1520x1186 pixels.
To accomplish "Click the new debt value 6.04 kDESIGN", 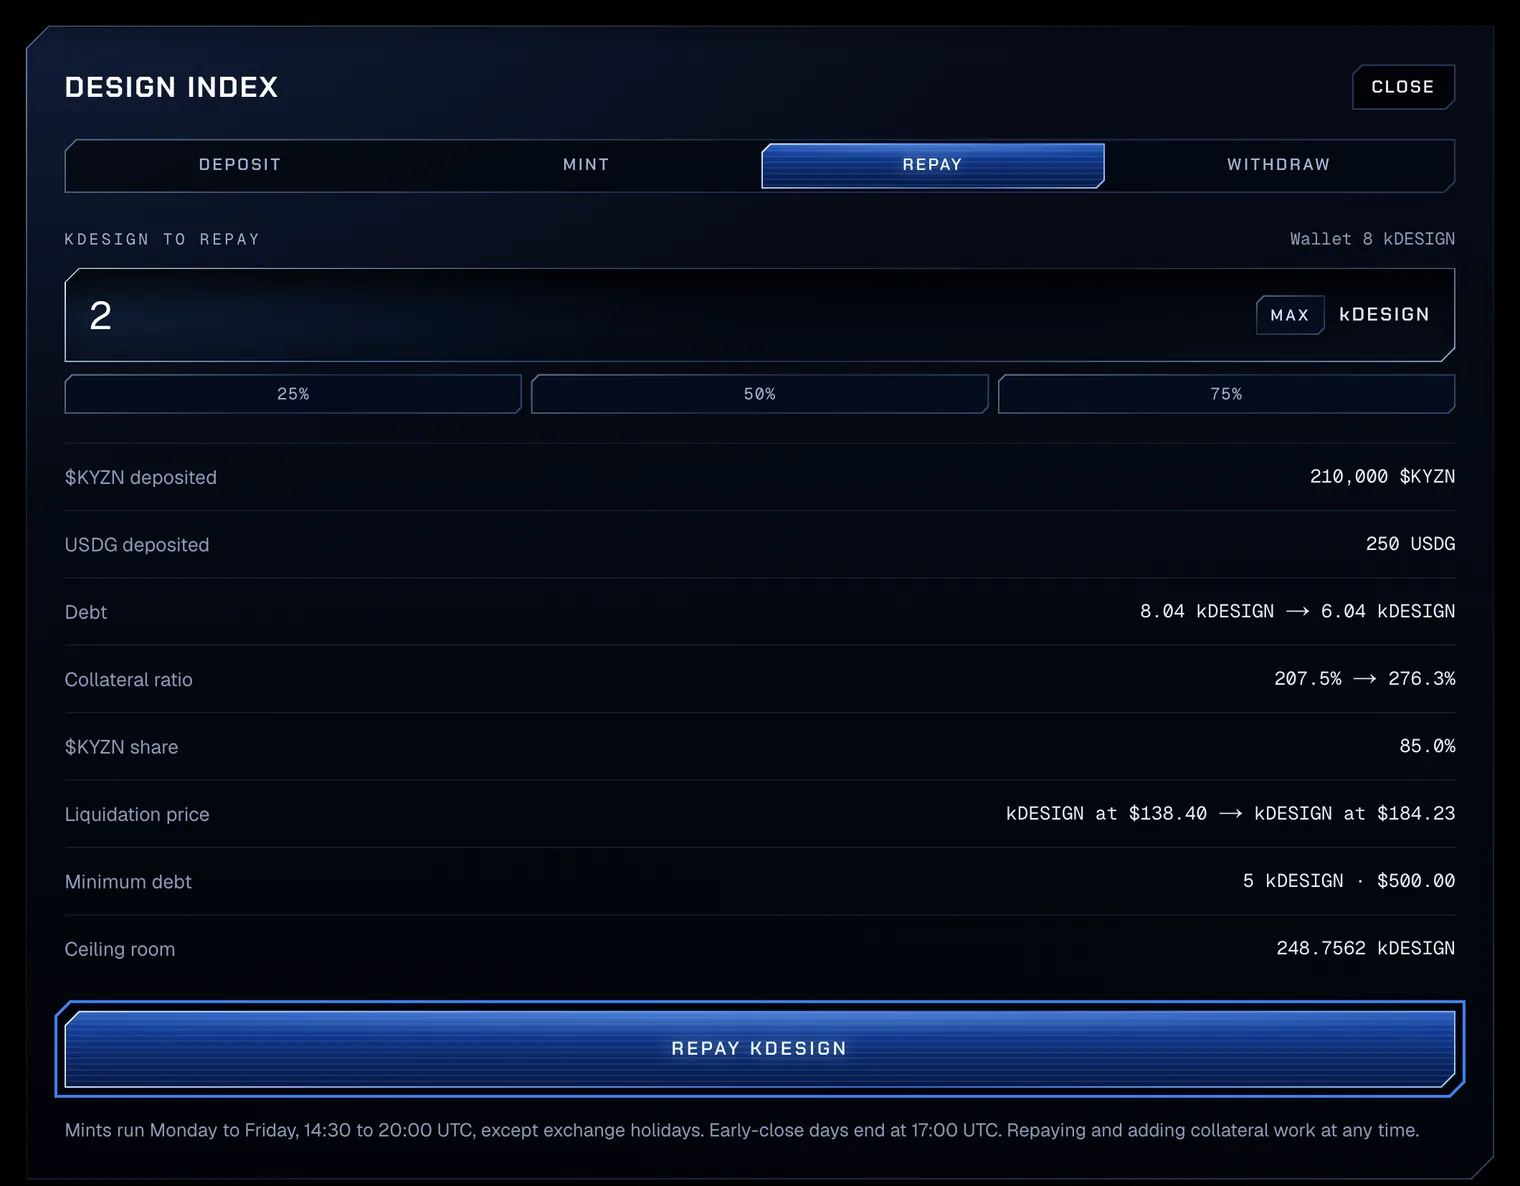I will pos(1388,611).
